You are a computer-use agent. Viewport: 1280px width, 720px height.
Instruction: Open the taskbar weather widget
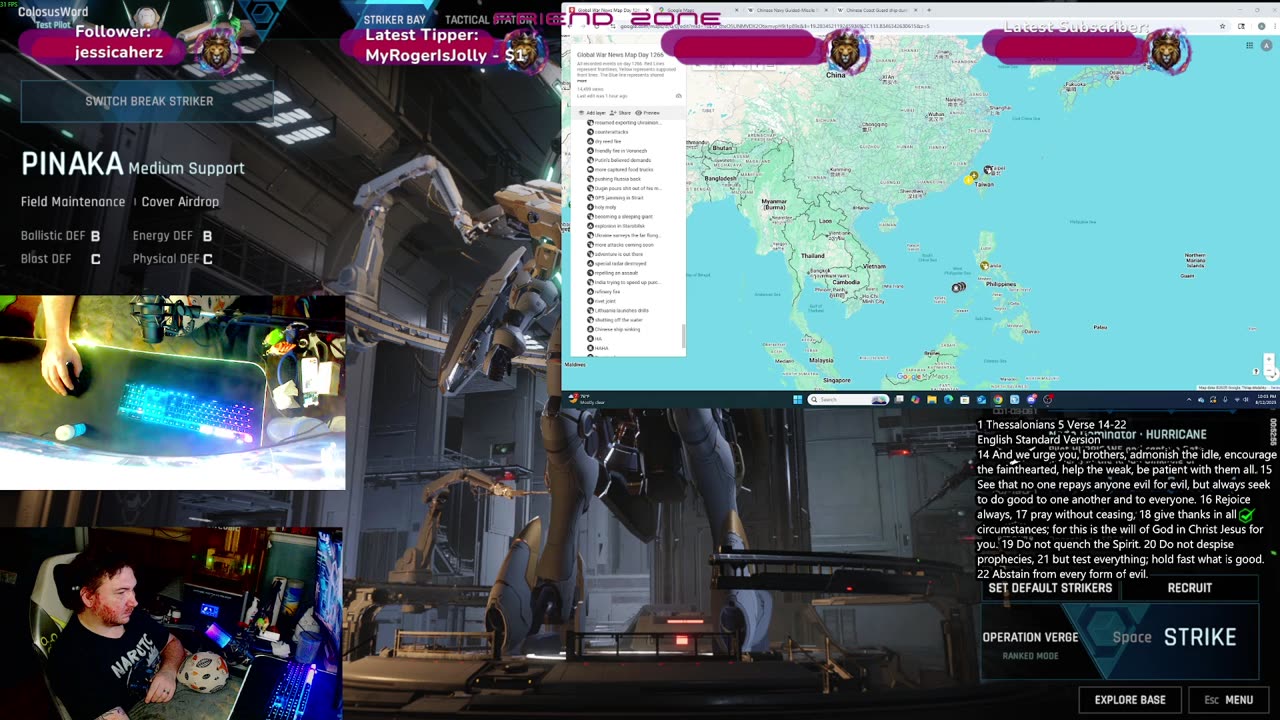586,400
